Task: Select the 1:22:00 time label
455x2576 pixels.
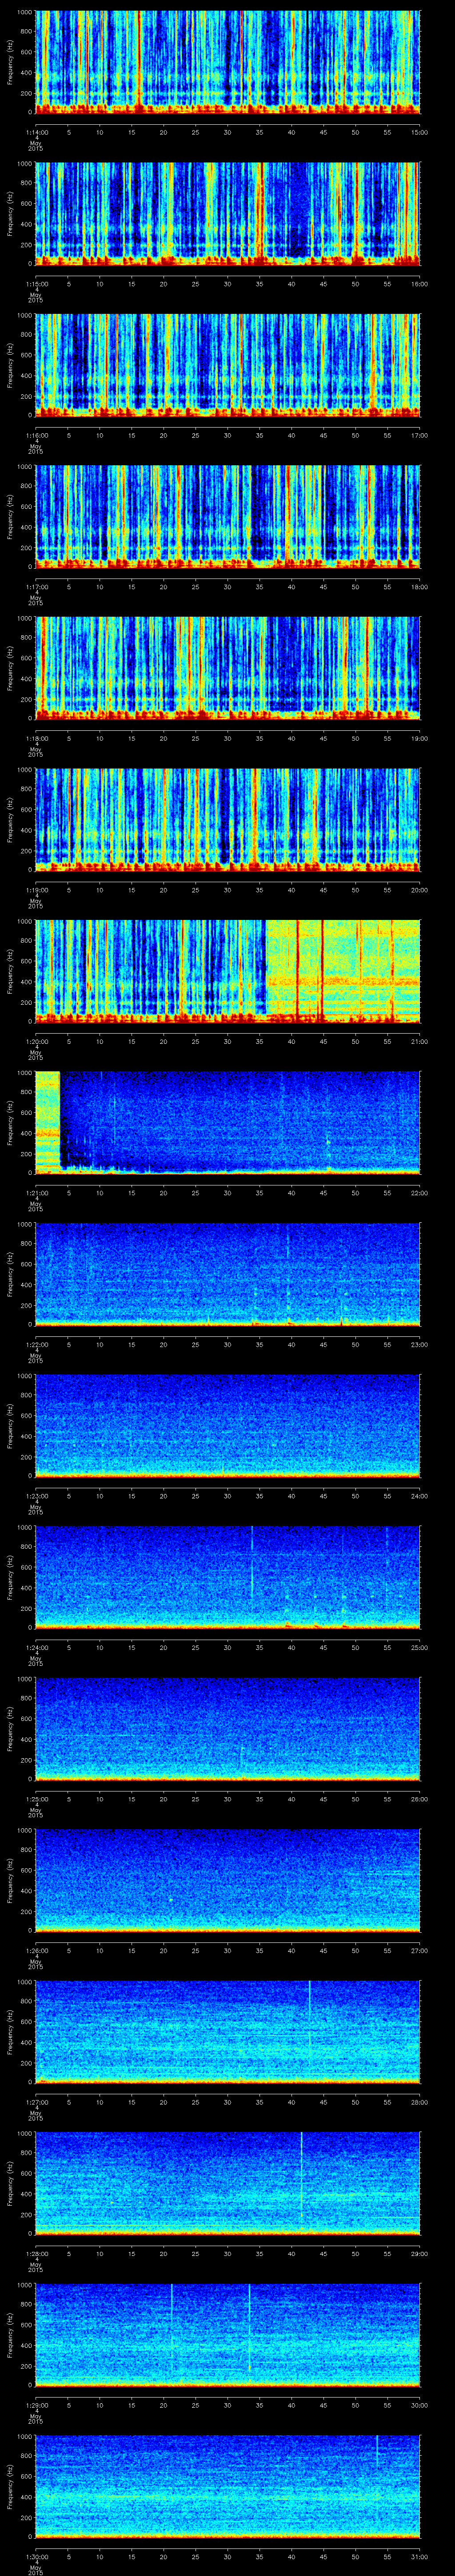Action: pyautogui.click(x=36, y=1344)
